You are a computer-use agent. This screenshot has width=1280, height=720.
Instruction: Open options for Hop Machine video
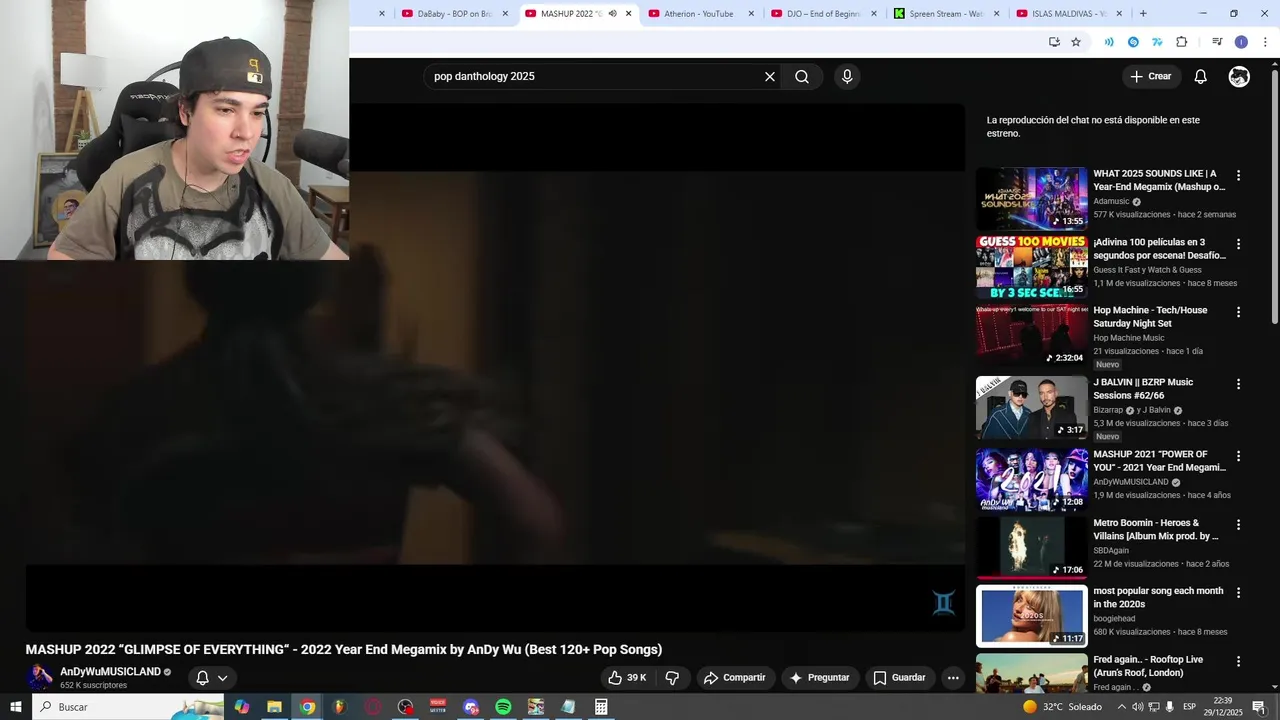tap(1238, 312)
